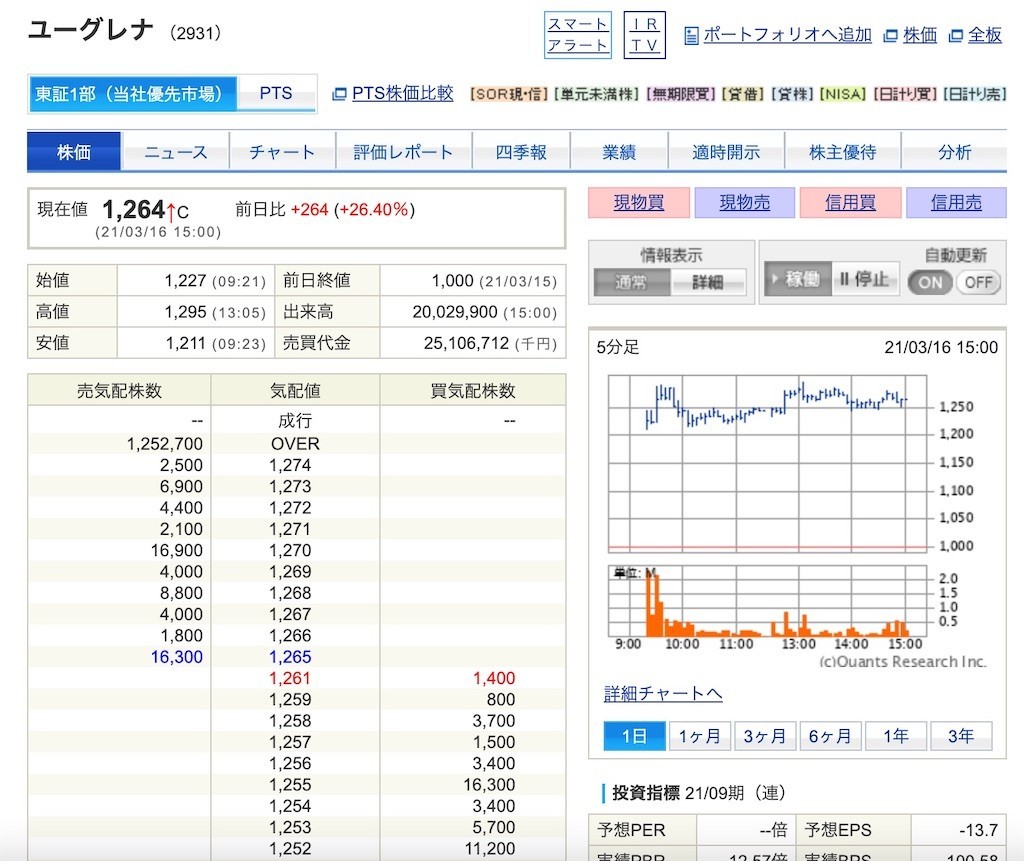Open the 株主優待 tab
Screen dimensions: 1024x861
[x=842, y=152]
